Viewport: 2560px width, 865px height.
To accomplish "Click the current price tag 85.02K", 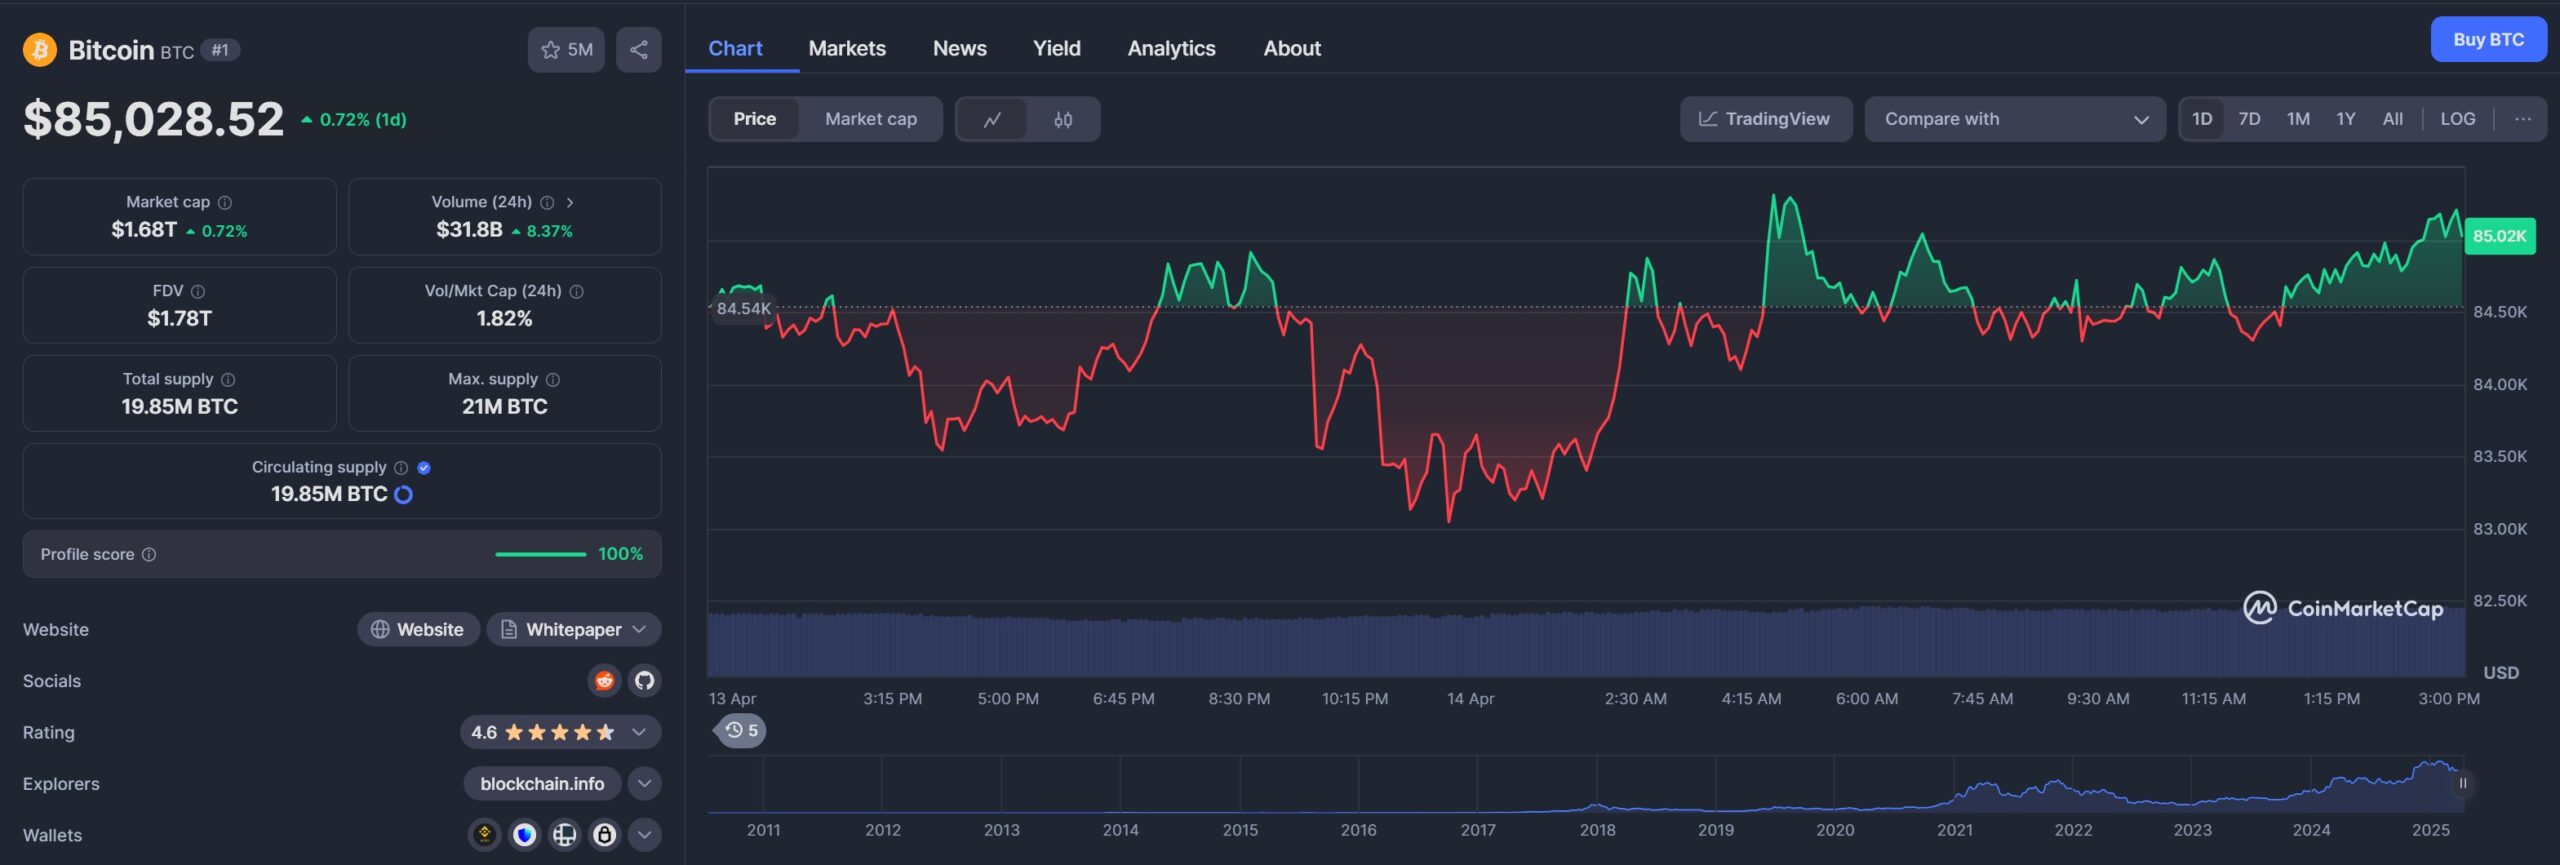I will [2499, 236].
